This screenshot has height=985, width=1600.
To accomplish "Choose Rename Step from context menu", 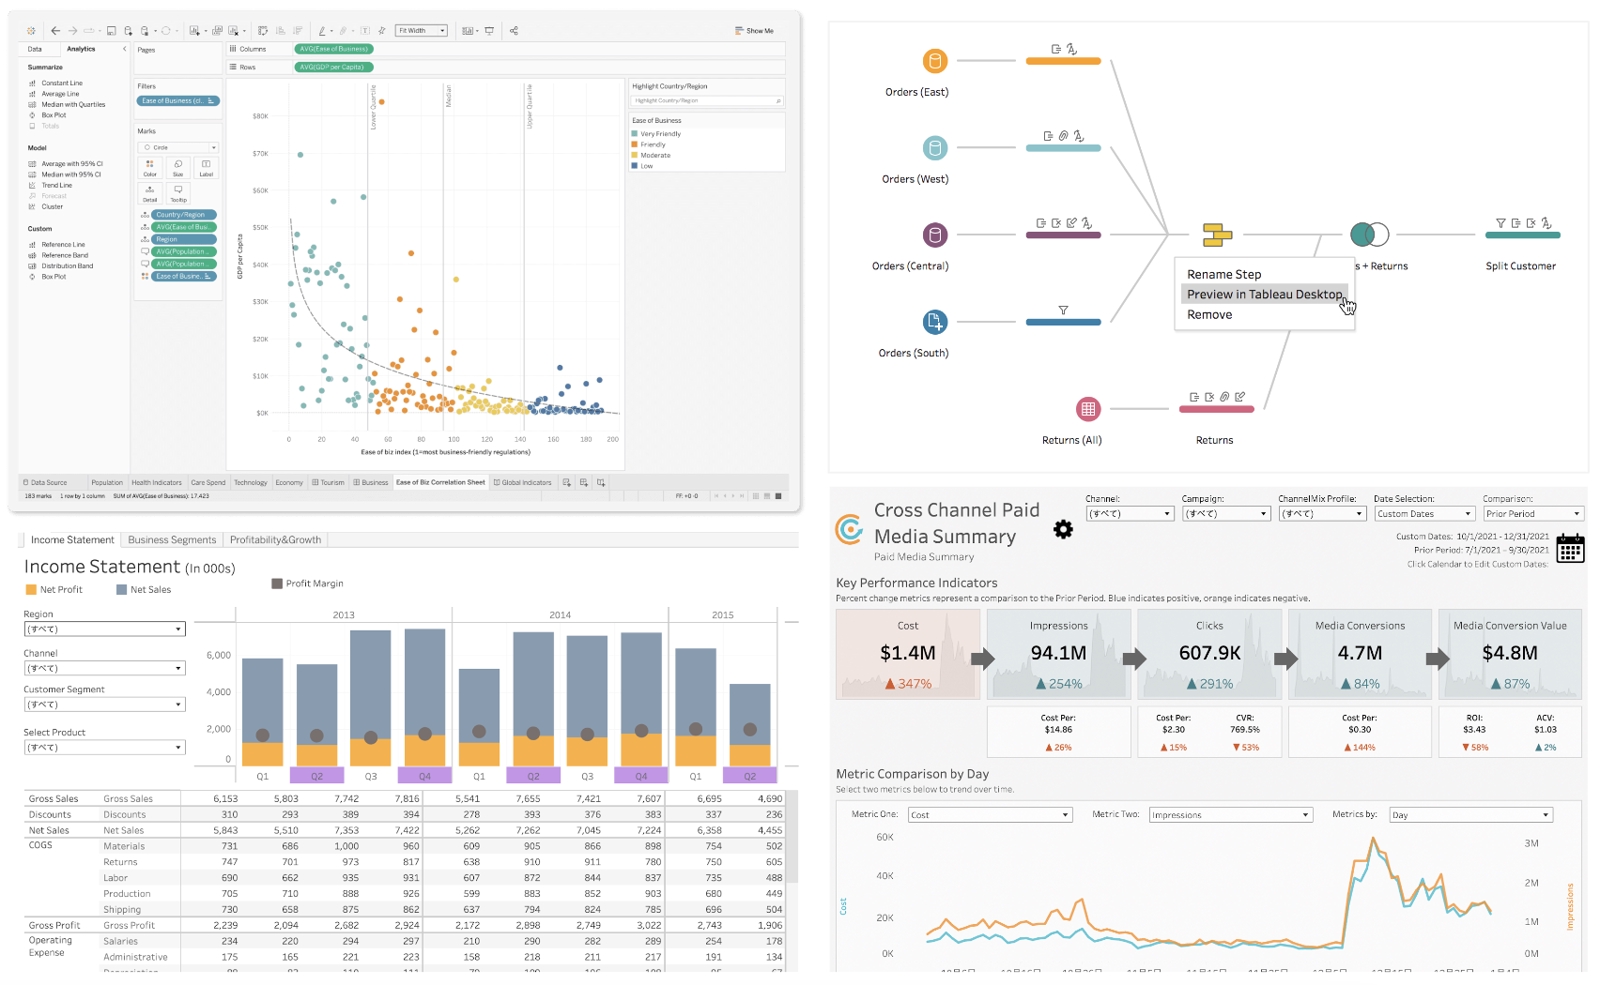I will [1224, 274].
